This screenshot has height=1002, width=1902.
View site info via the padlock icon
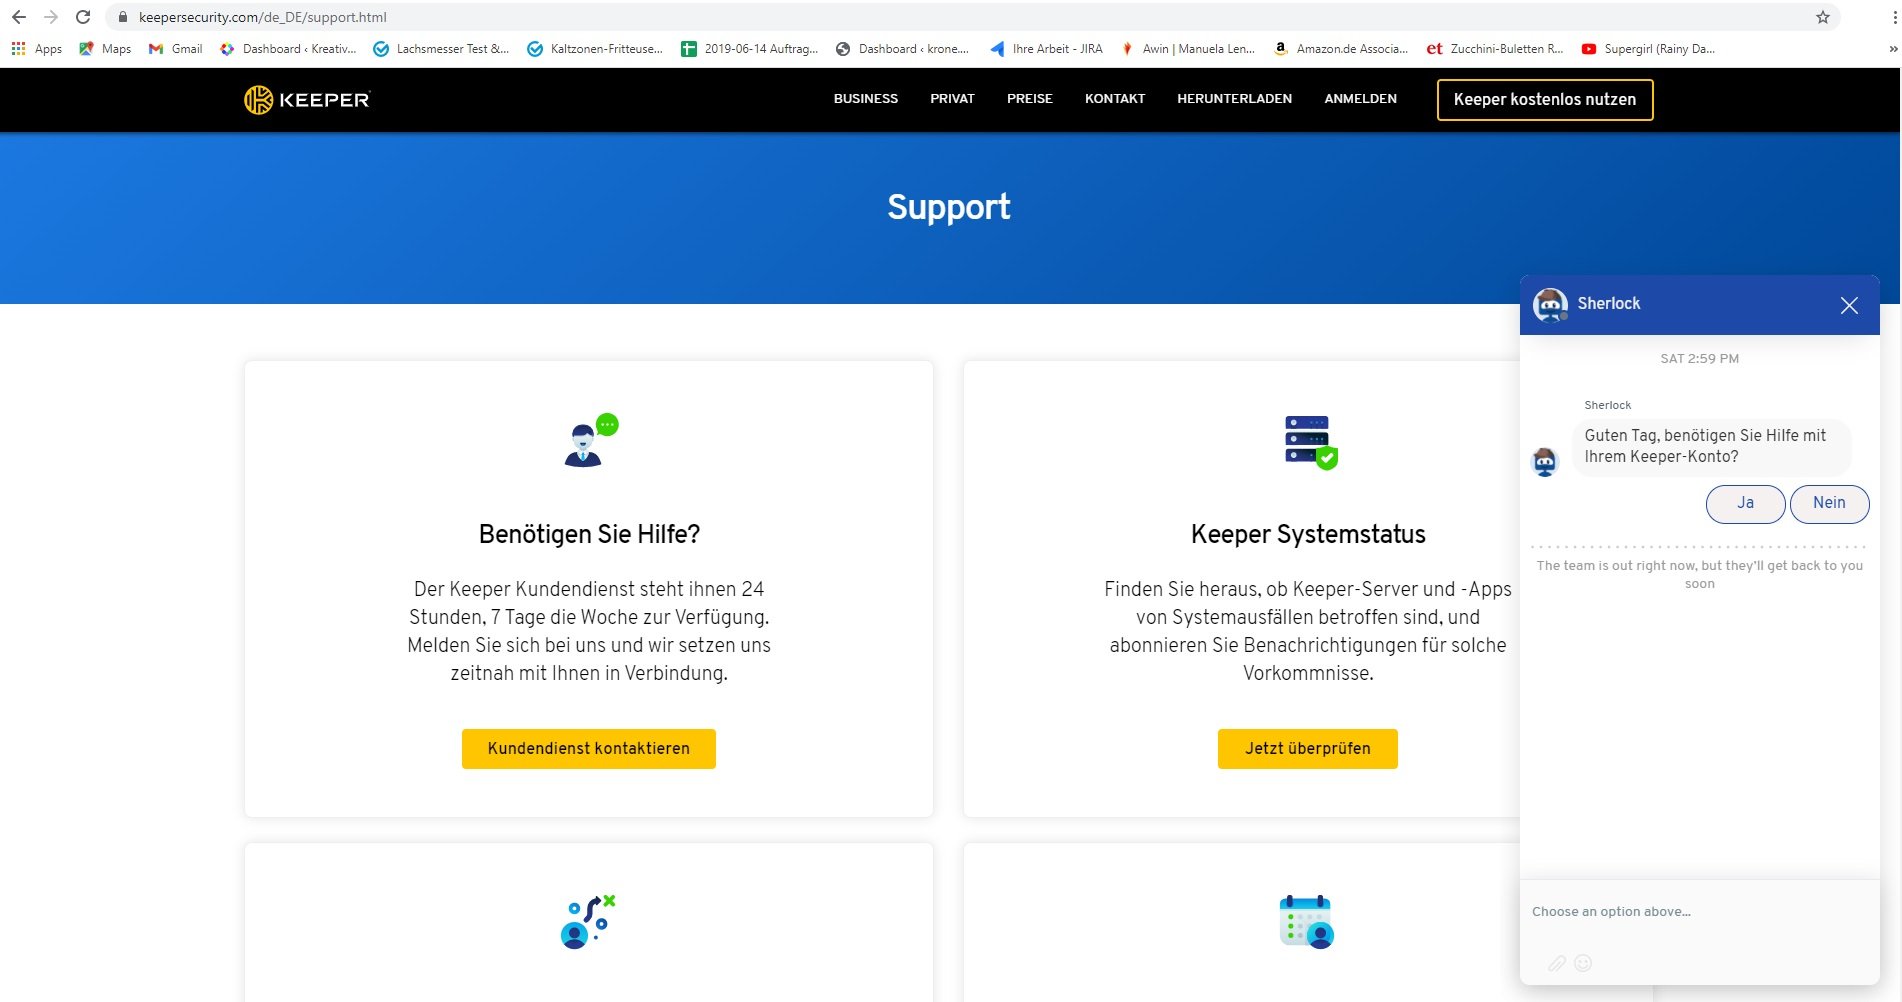pos(123,17)
